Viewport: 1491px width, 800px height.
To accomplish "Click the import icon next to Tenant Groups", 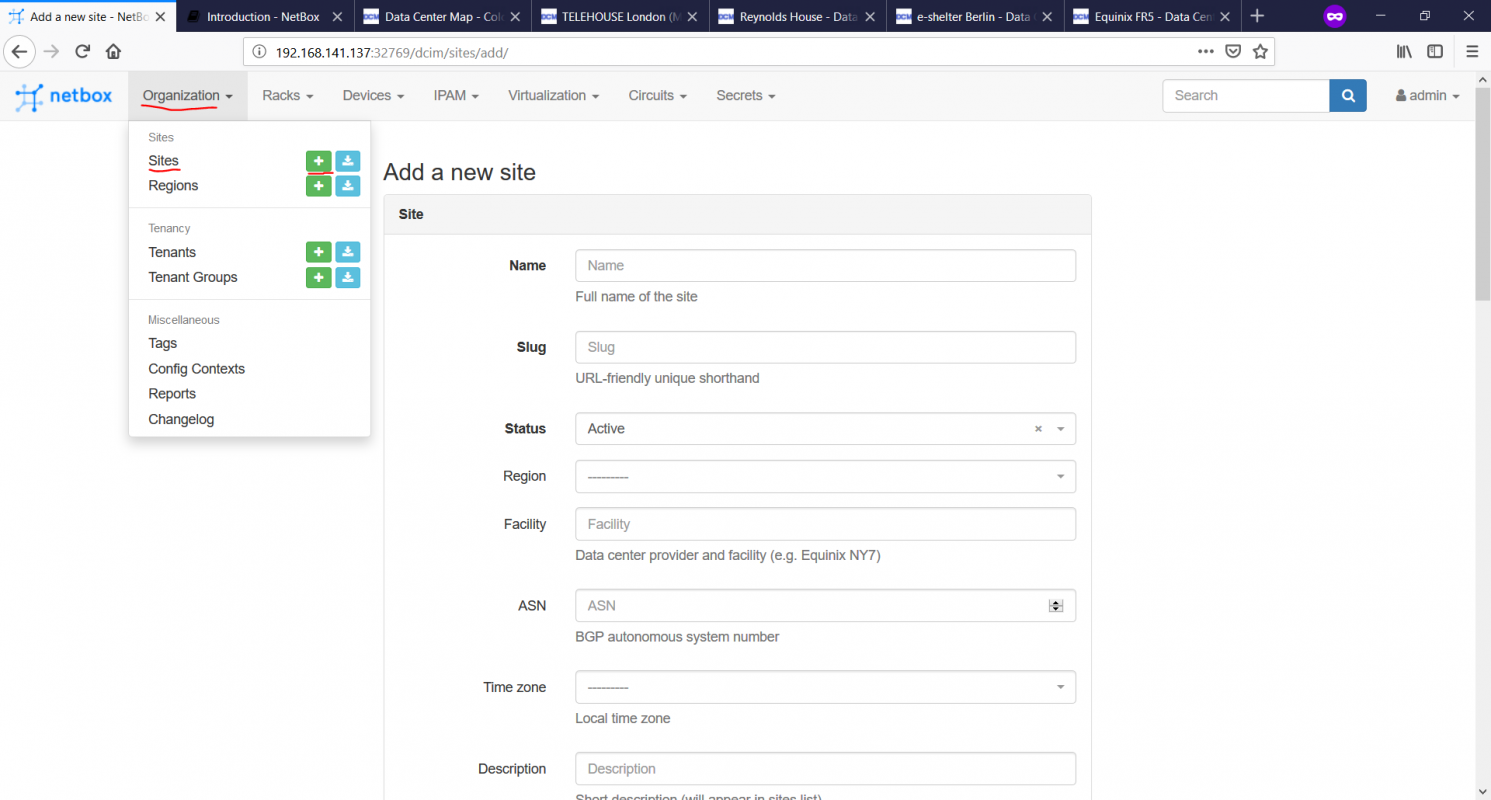I will coord(347,278).
